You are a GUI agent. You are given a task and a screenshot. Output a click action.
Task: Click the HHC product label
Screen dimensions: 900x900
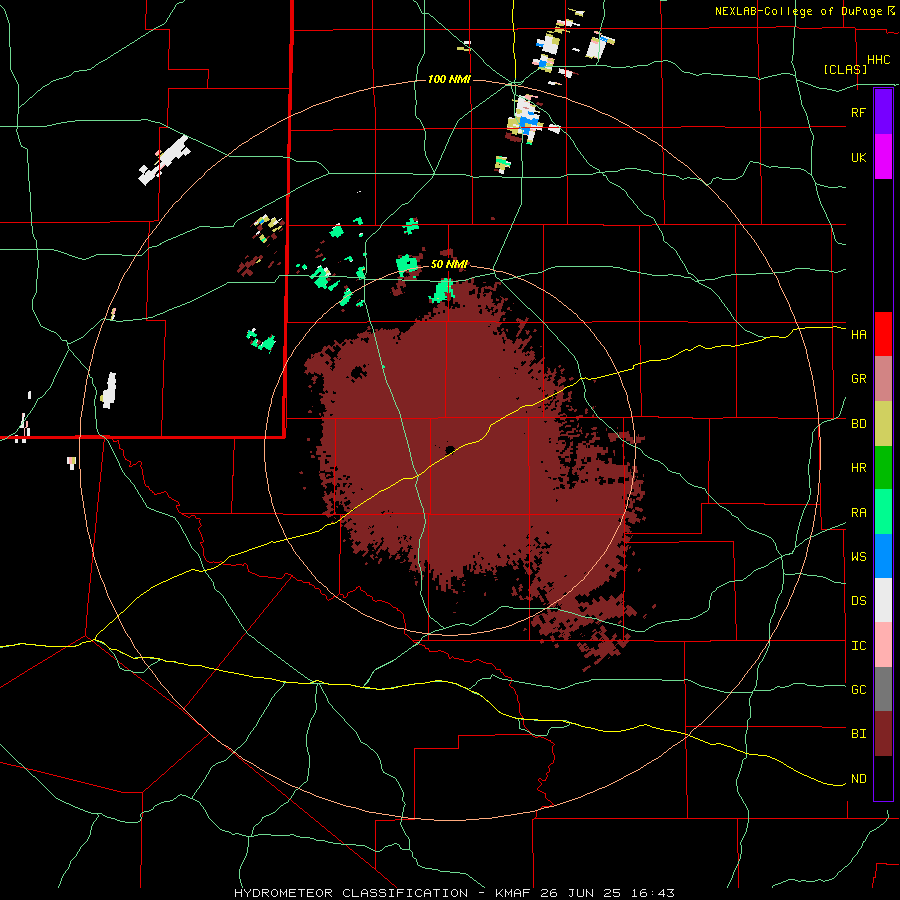click(x=878, y=60)
